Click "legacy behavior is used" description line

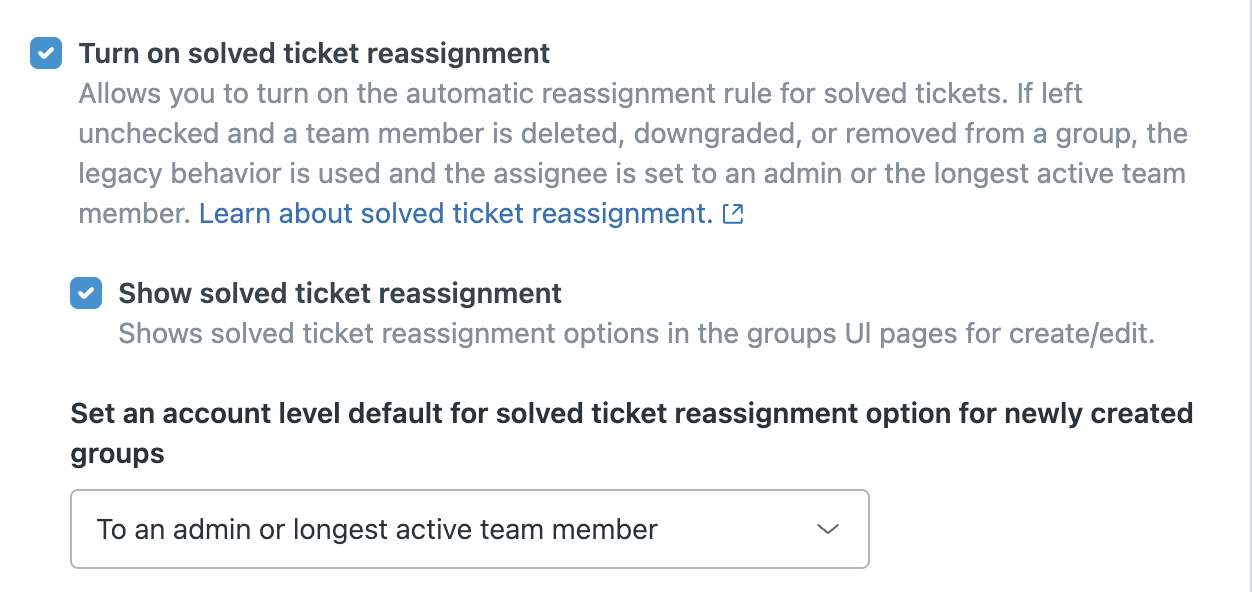[632, 173]
